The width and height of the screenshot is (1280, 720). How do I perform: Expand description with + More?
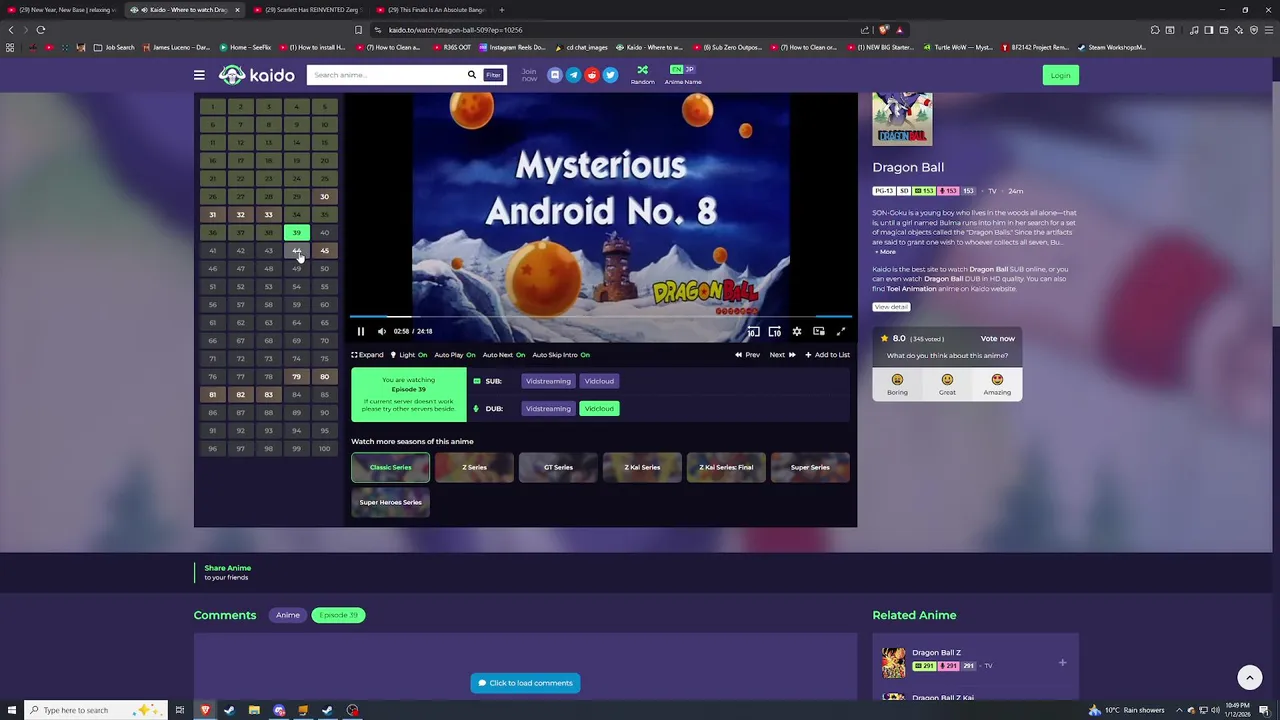(x=885, y=252)
